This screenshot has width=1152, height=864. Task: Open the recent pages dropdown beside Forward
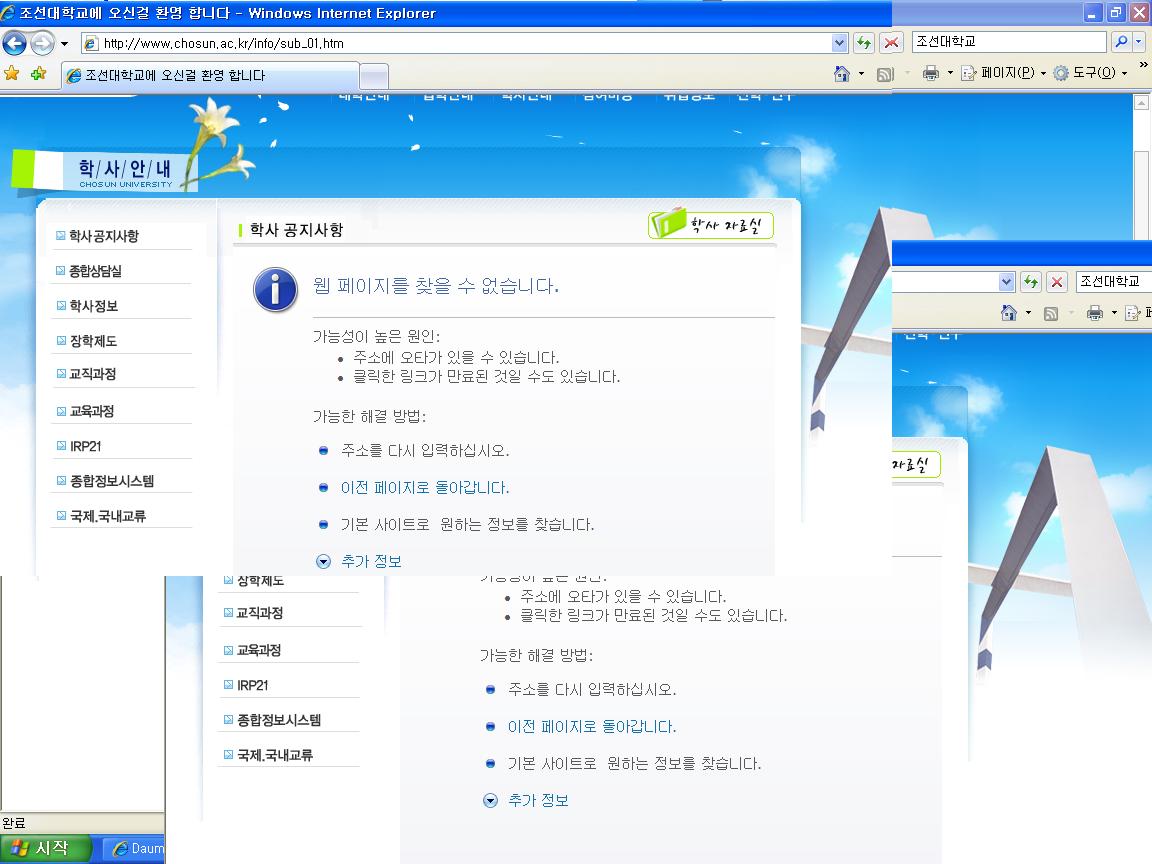(x=65, y=44)
